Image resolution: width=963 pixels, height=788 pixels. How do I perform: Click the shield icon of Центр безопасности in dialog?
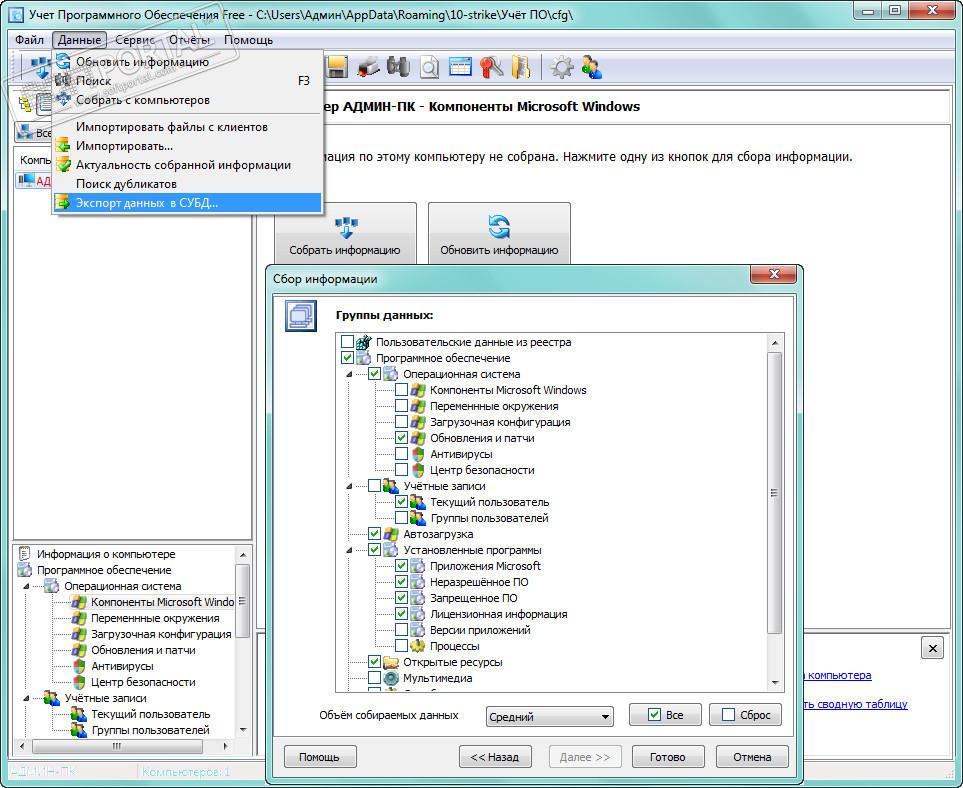[x=418, y=470]
